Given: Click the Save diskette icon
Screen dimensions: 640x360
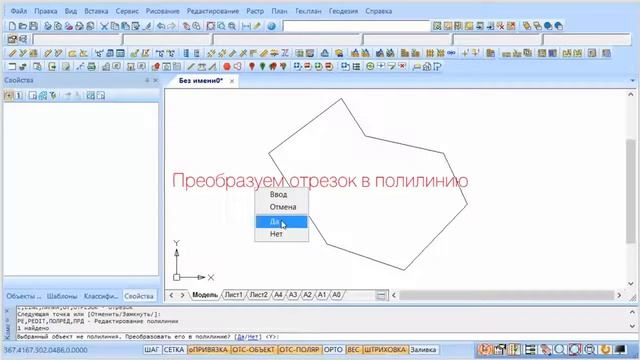Looking at the screenshot, I should [33, 26].
